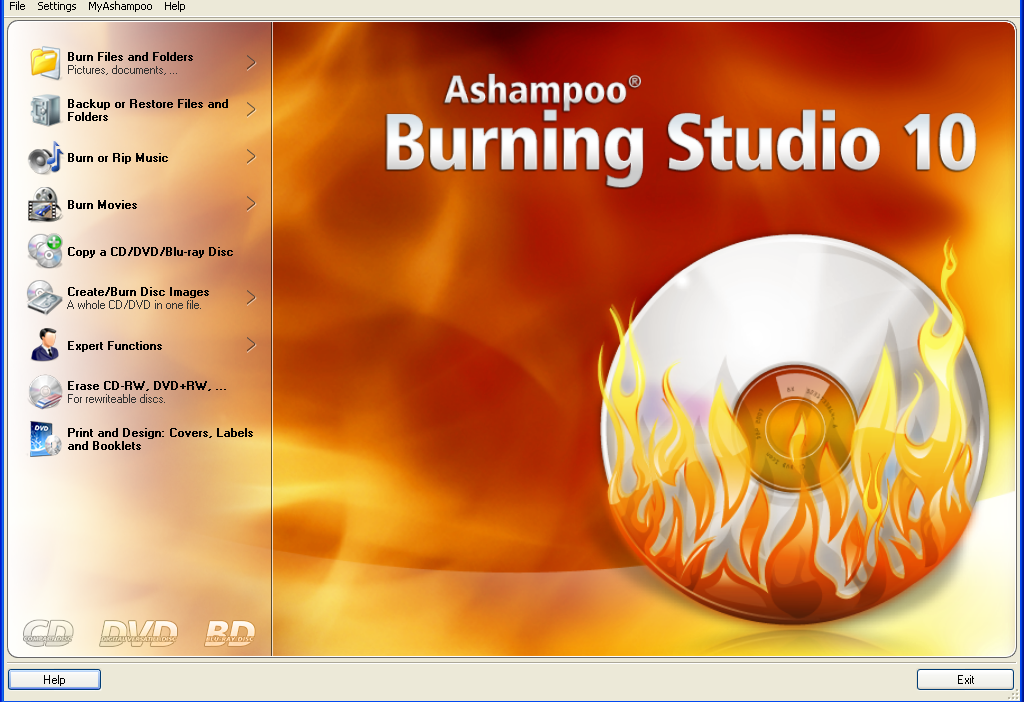Click the yellow folder icon for burning files
This screenshot has height=702, width=1024.
click(45, 63)
